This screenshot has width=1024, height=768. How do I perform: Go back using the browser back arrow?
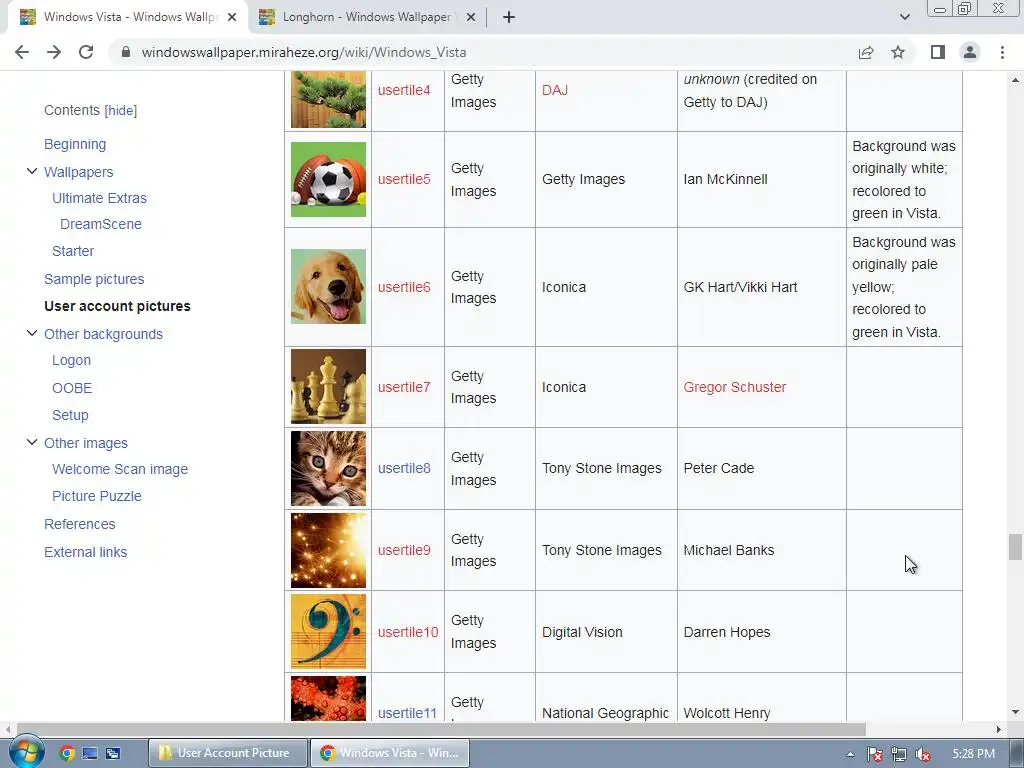pos(22,52)
